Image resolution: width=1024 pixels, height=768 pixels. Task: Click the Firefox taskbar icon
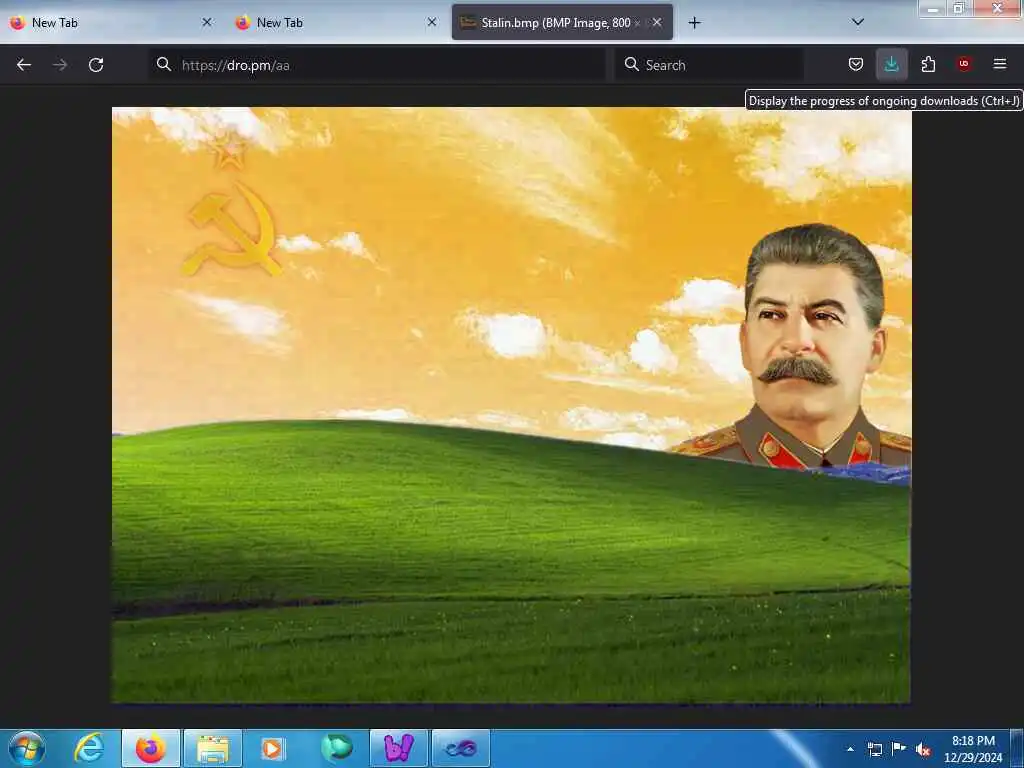[x=151, y=748]
